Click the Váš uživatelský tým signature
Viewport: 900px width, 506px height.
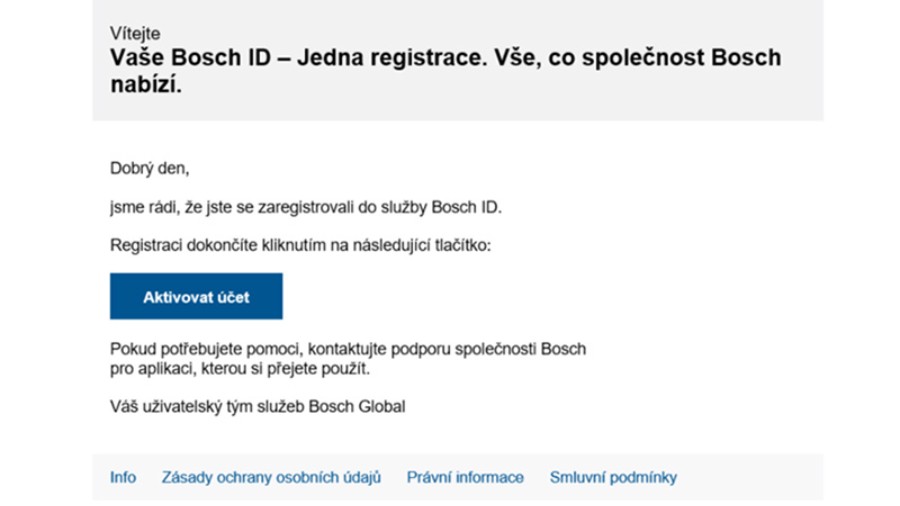click(x=258, y=407)
